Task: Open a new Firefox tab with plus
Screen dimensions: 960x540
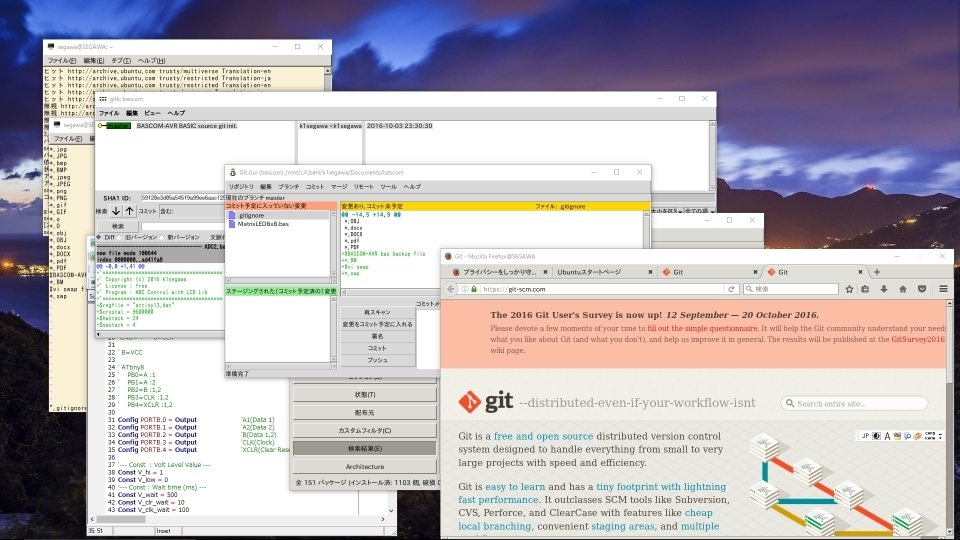Action: coord(877,272)
